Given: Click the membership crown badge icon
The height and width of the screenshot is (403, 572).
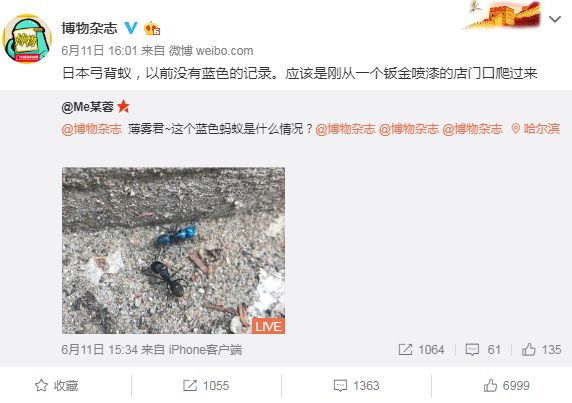Looking at the screenshot, I should tap(152, 28).
